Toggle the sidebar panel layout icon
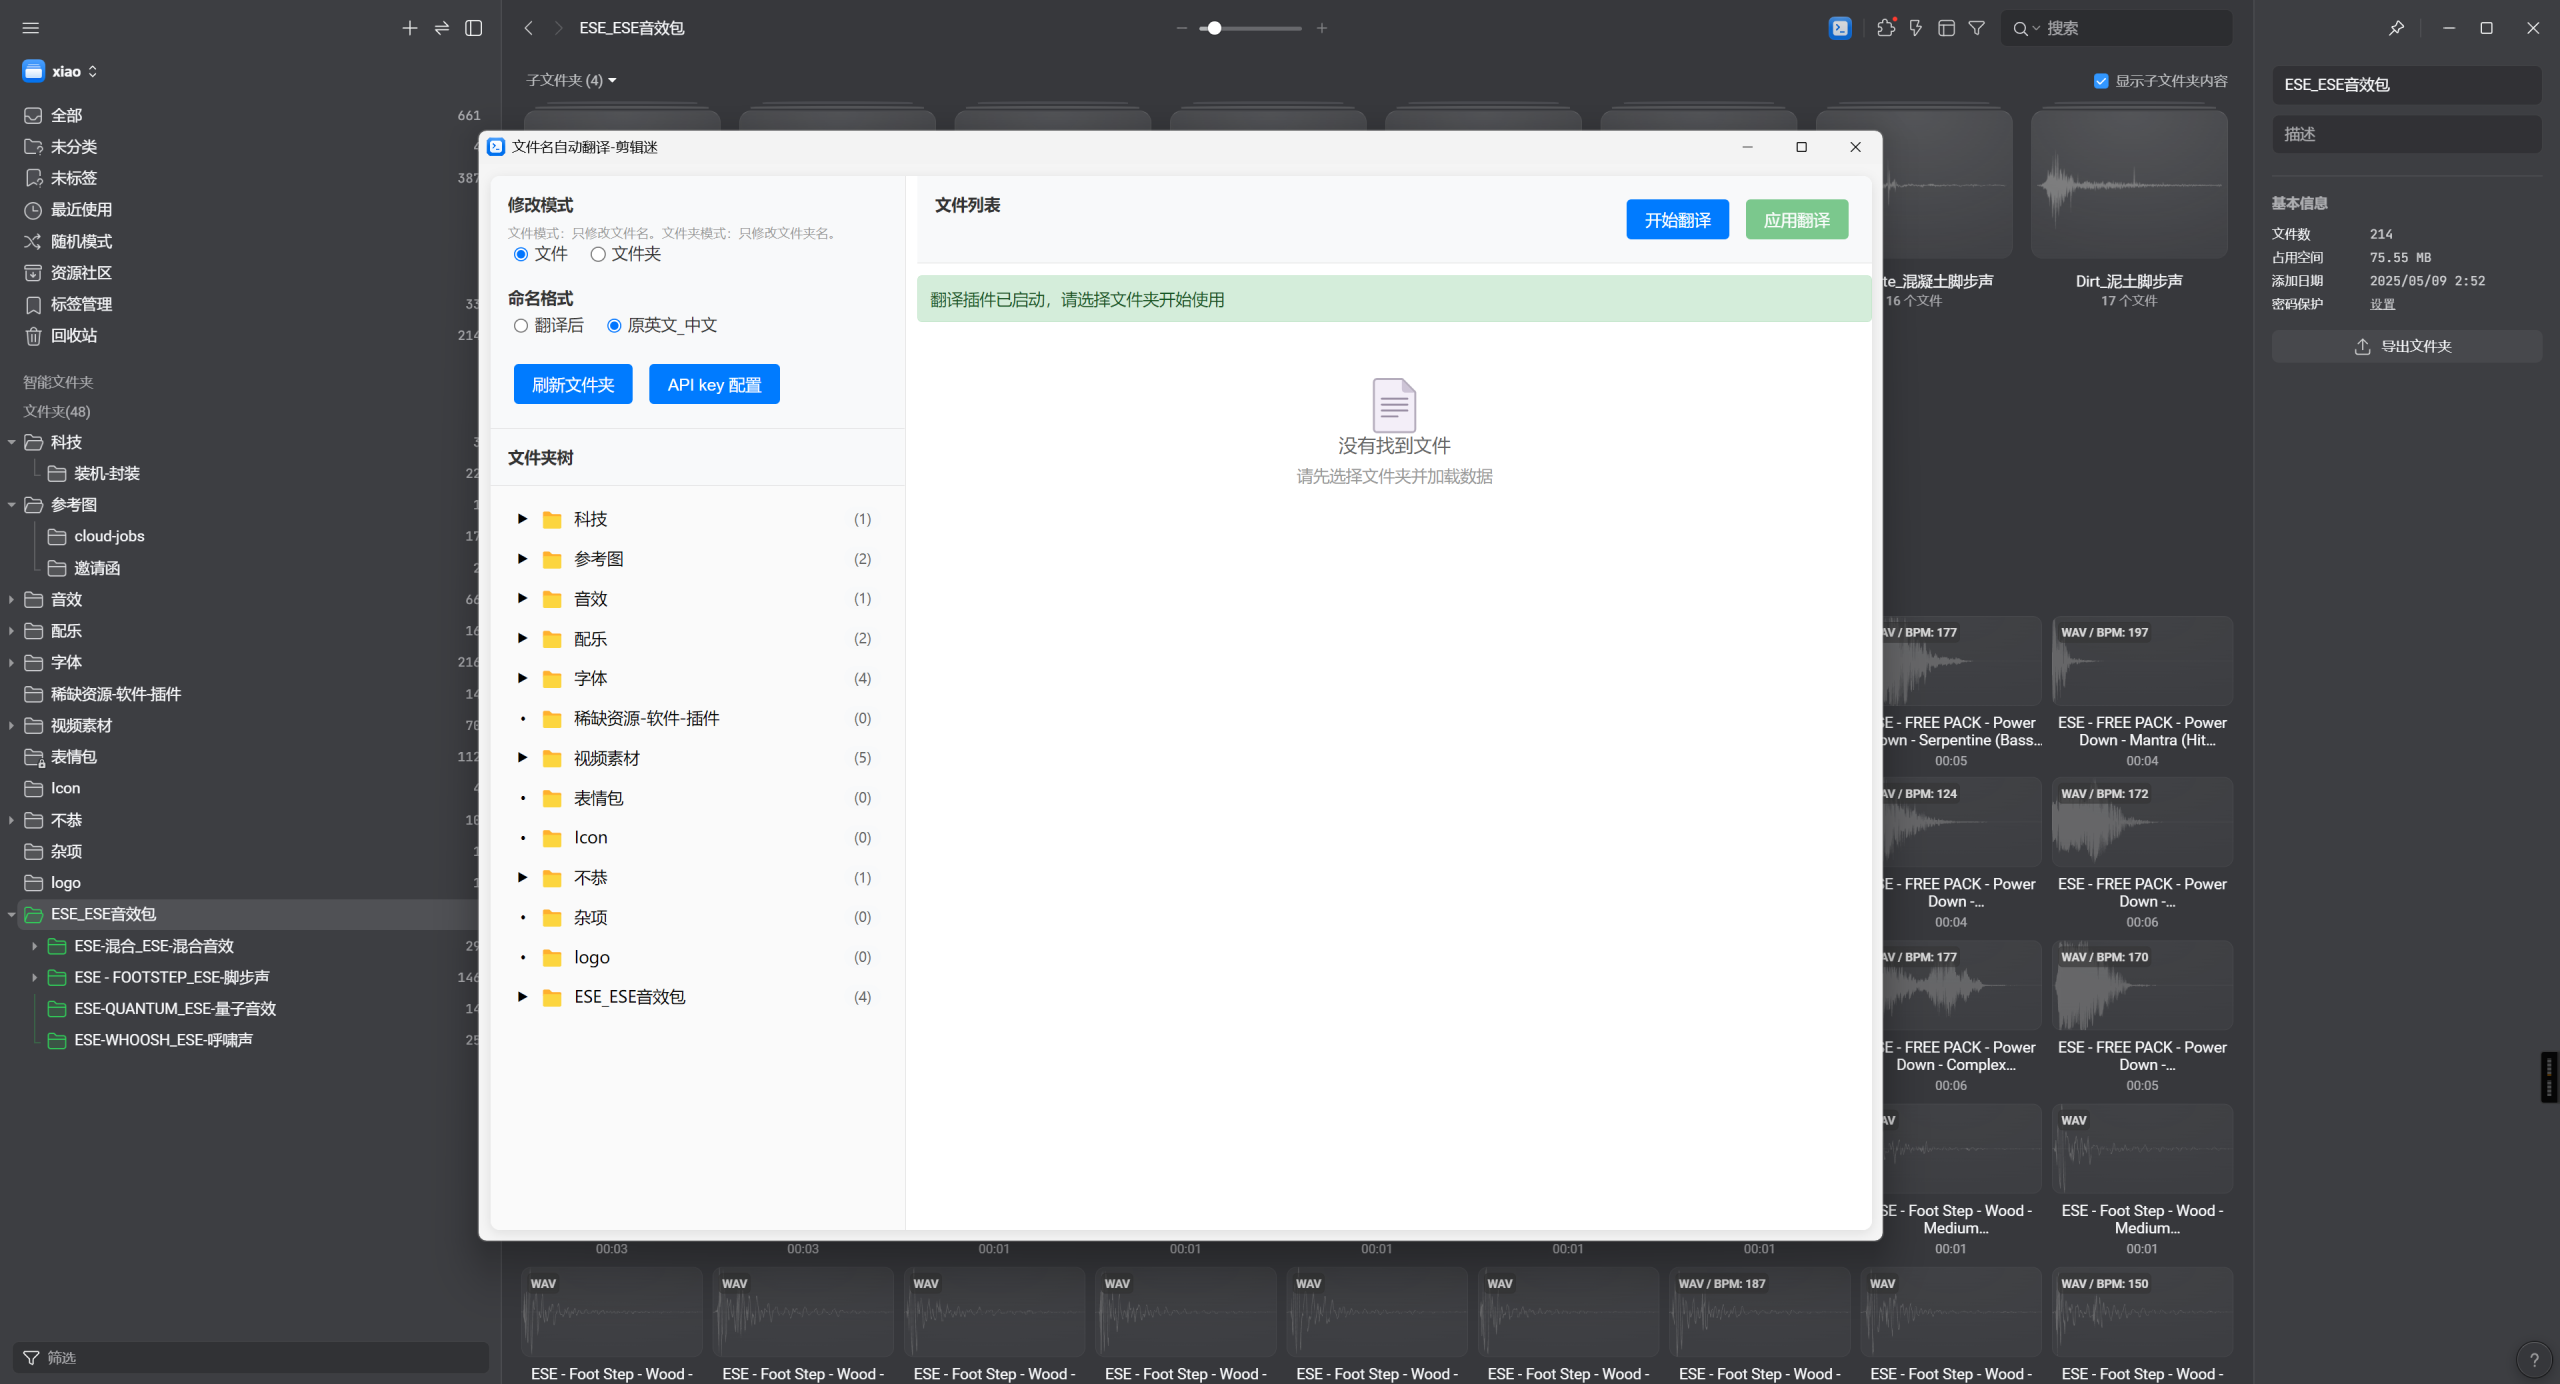This screenshot has height=1384, width=2560. coord(474,28)
